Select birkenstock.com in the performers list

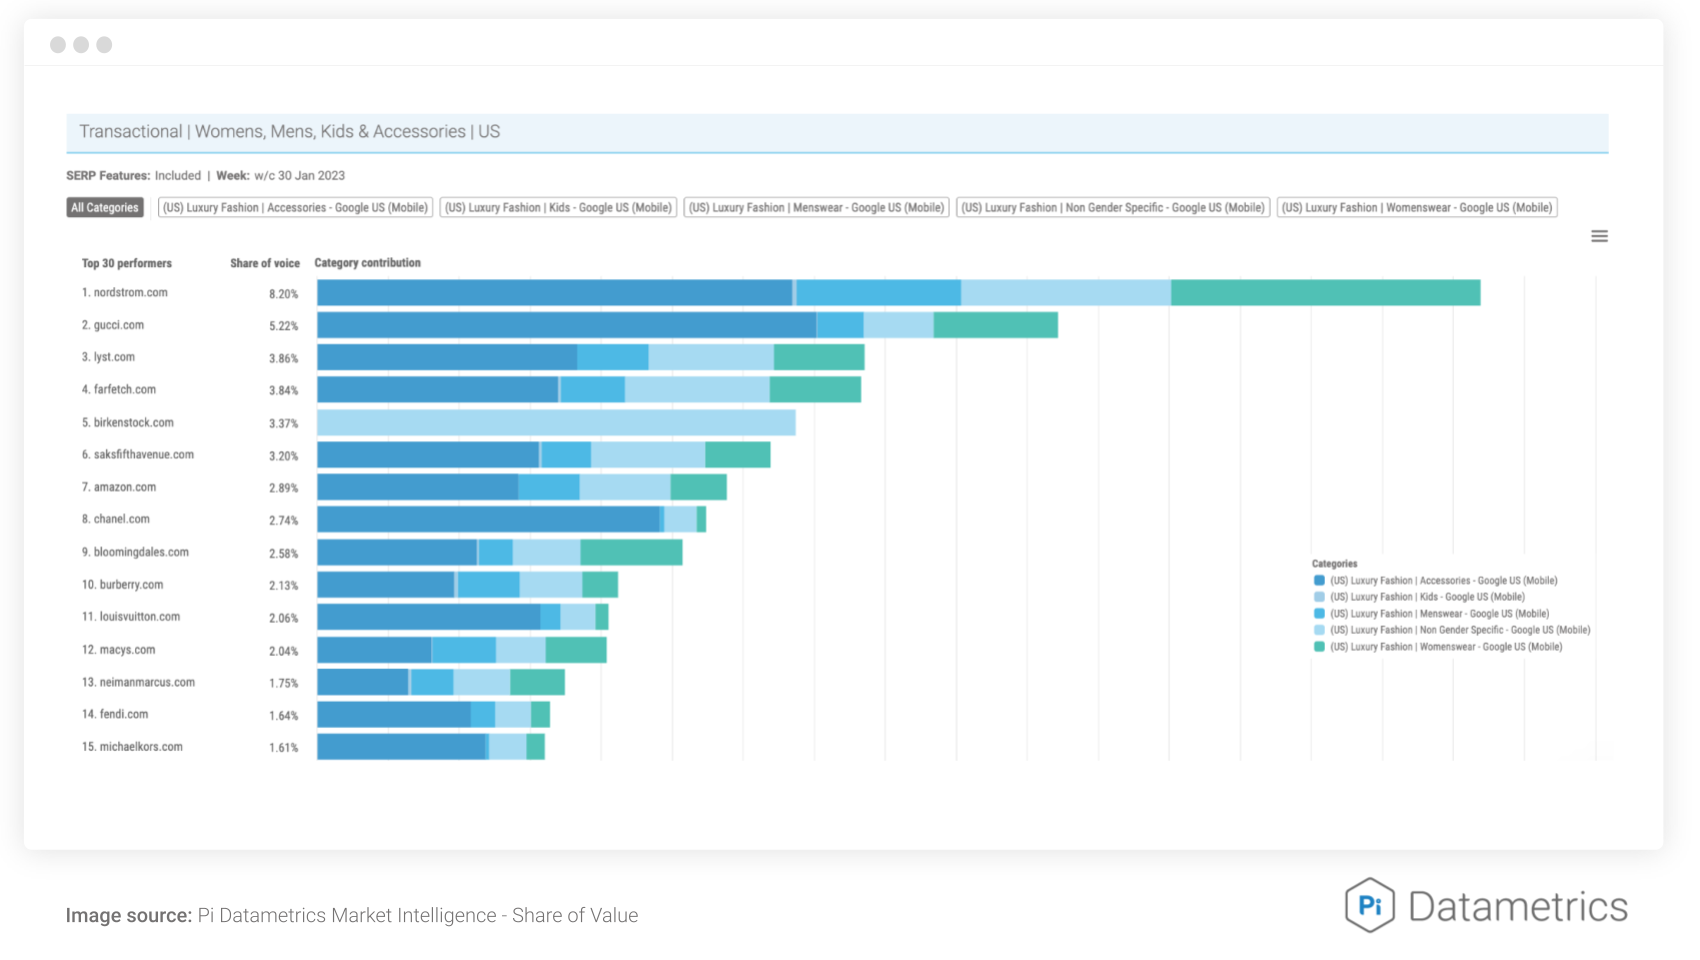click(x=128, y=422)
